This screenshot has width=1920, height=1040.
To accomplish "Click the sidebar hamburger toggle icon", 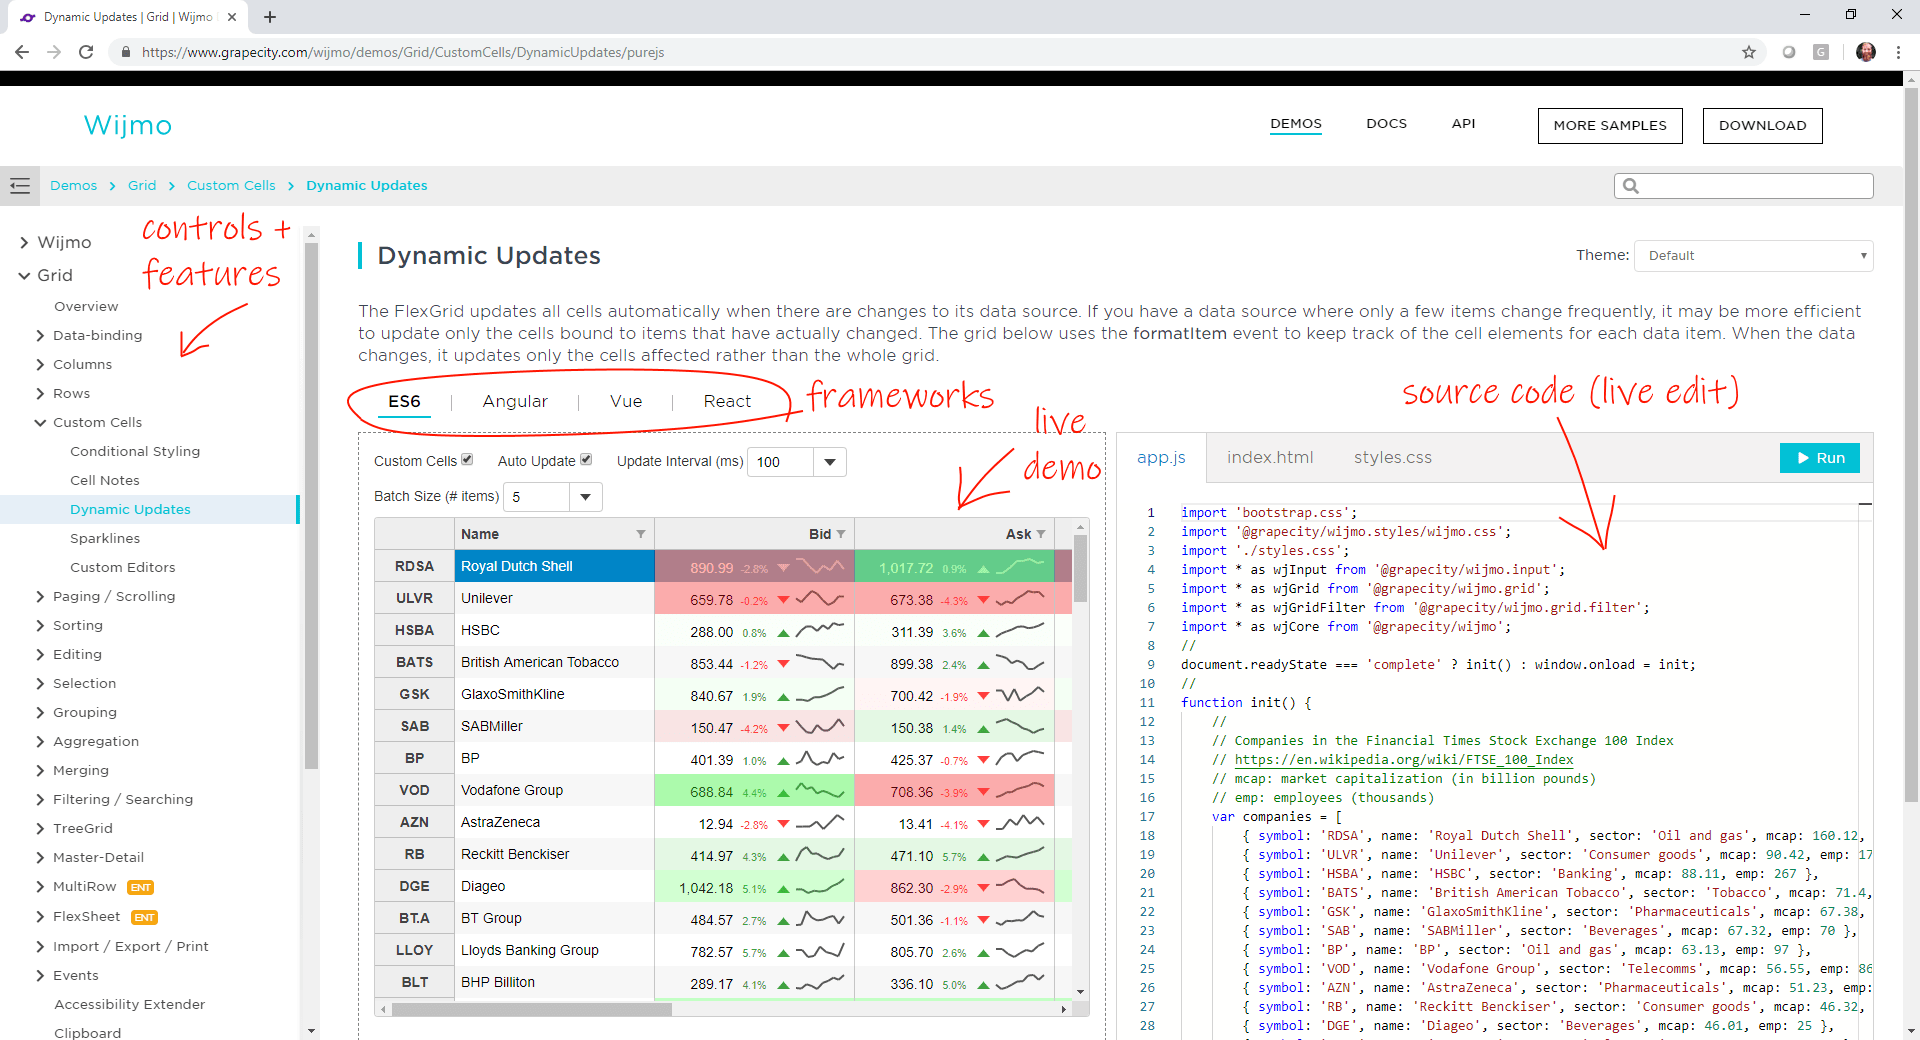I will click(20, 186).
